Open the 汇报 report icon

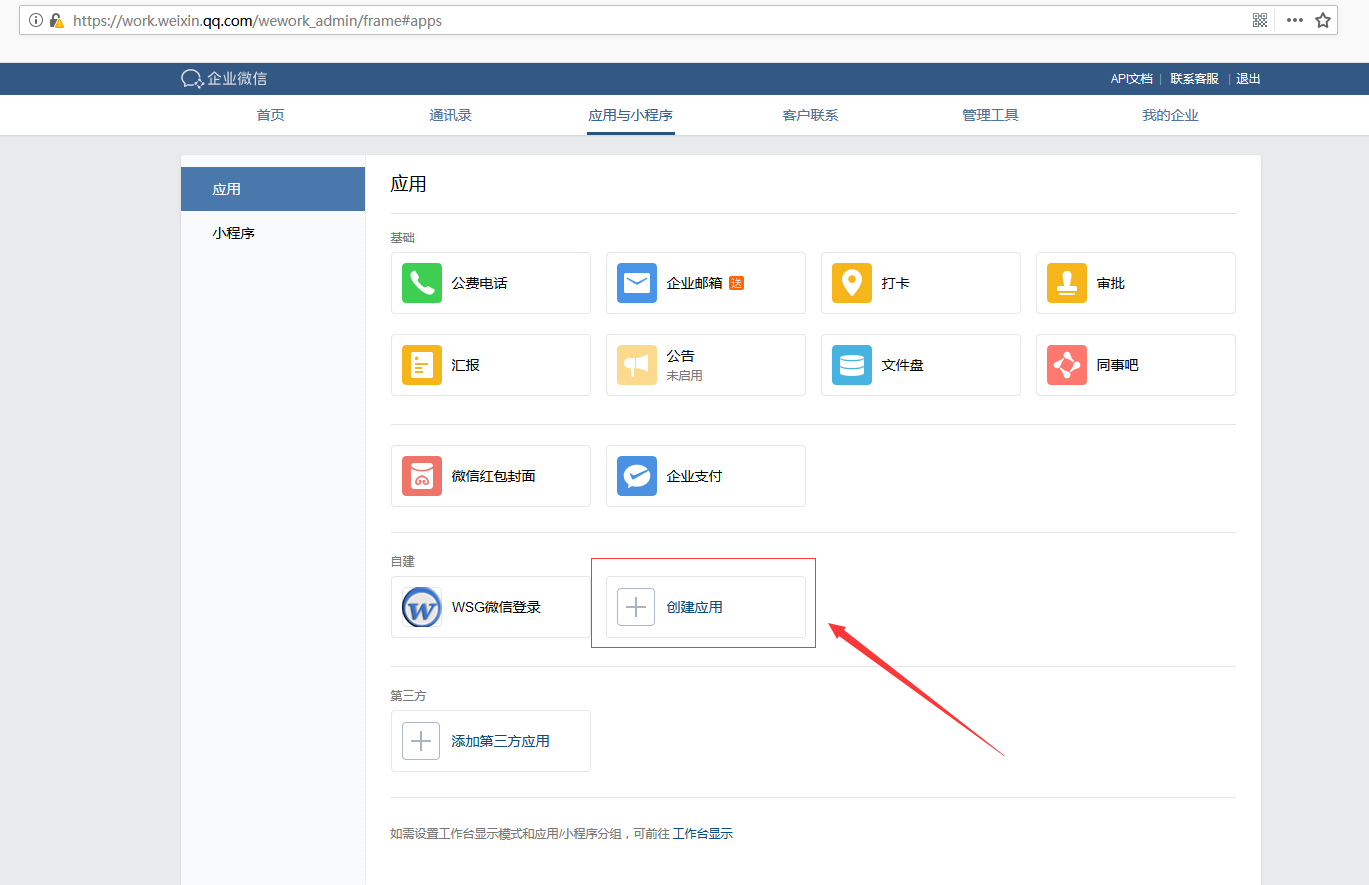[422, 365]
